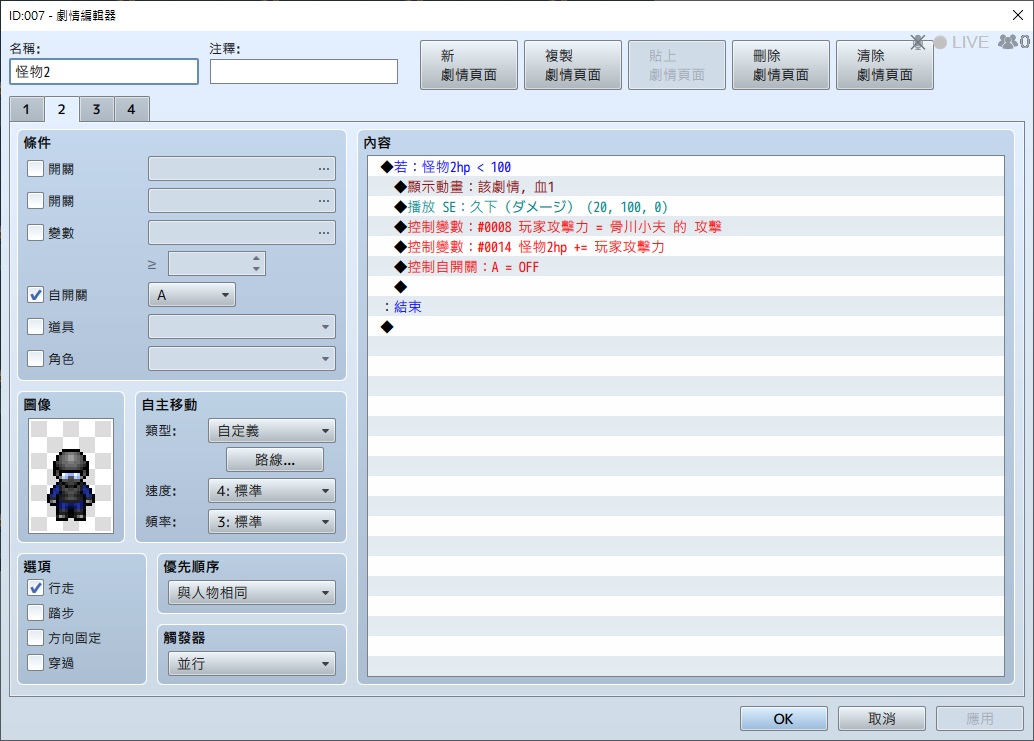Open event page tab 3
The image size is (1034, 741).
click(96, 109)
